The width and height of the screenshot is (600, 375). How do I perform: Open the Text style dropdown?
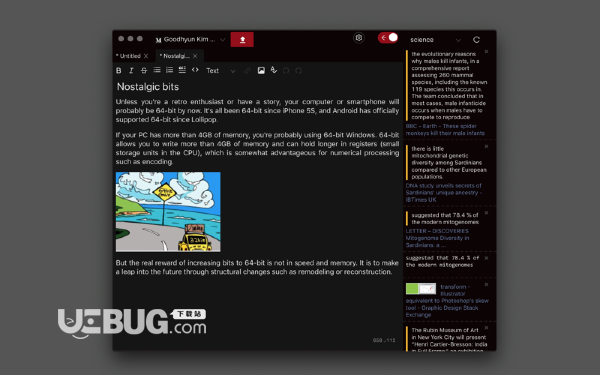(221, 71)
